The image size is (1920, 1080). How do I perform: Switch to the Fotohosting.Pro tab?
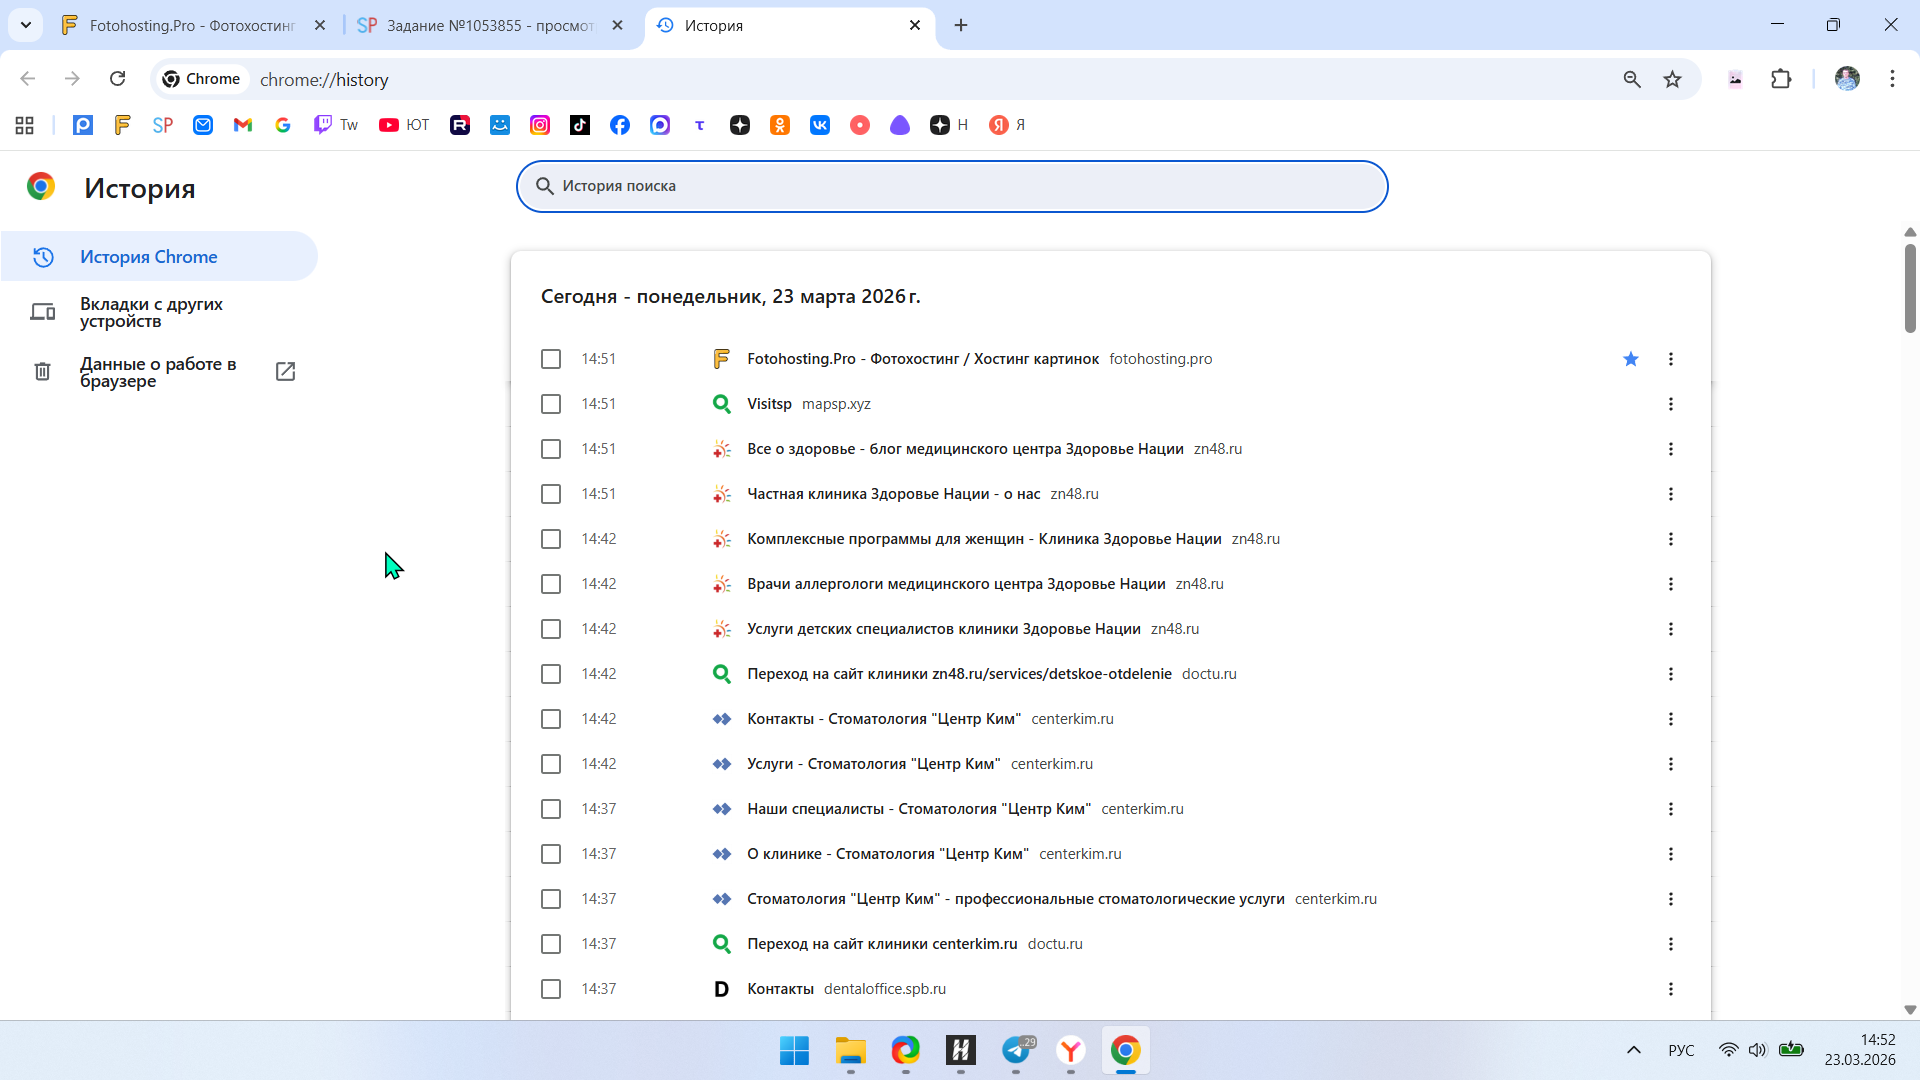tap(190, 26)
